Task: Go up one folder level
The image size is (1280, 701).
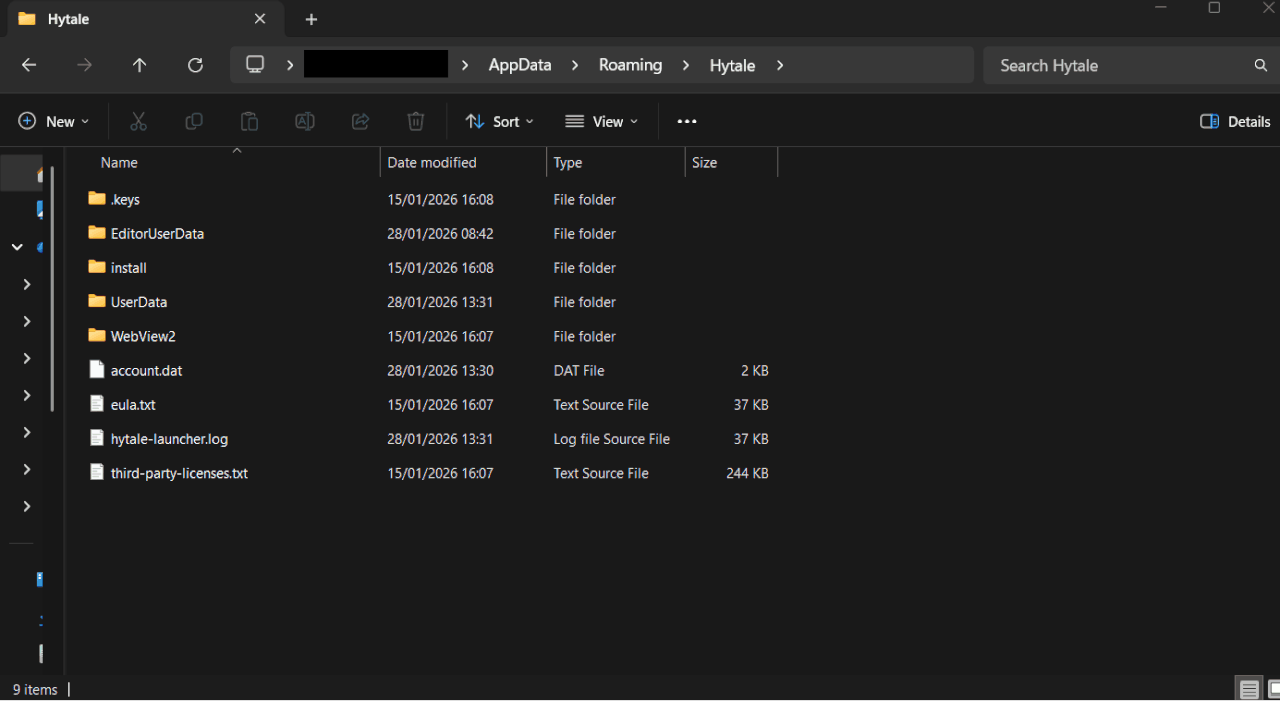Action: (x=140, y=65)
